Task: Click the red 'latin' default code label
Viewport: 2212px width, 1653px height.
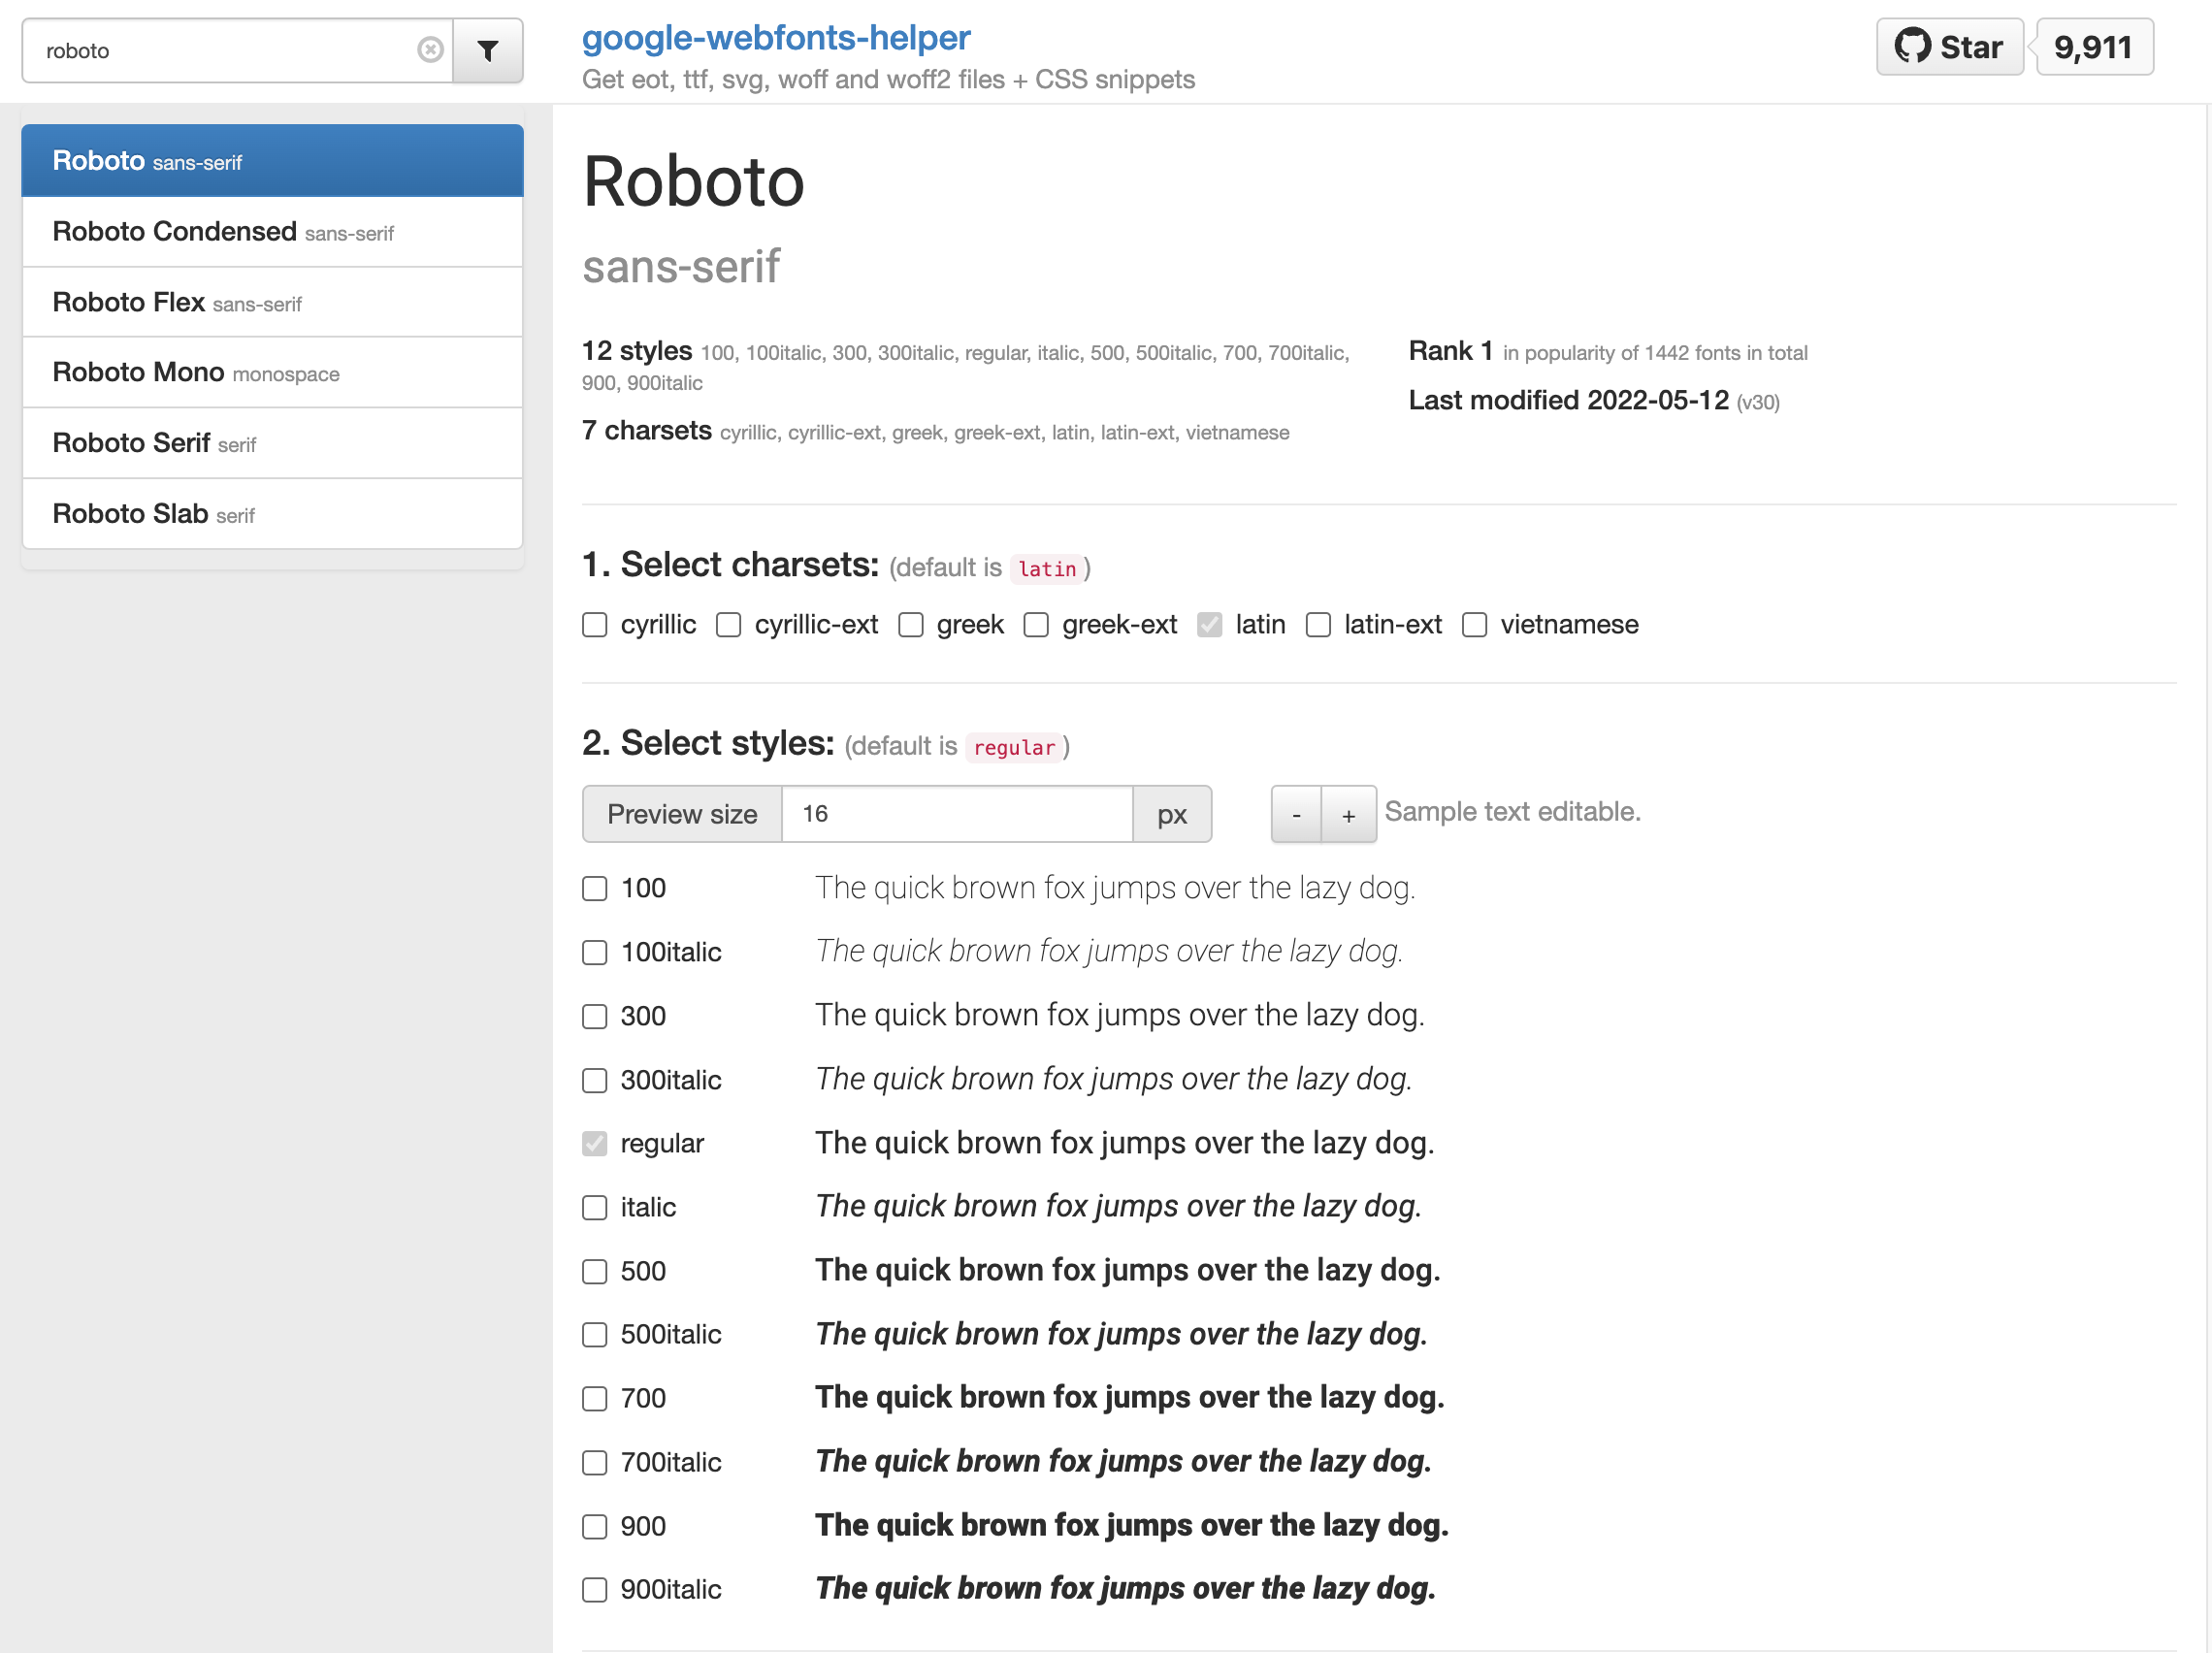Action: (x=1047, y=569)
